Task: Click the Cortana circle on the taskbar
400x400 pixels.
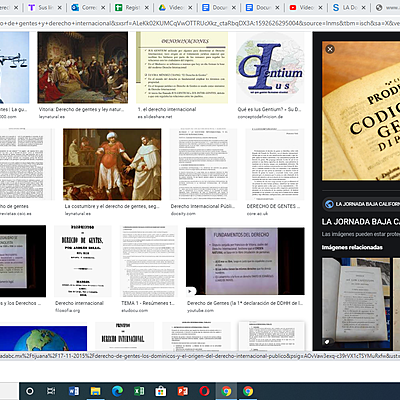Action: (30, 391)
